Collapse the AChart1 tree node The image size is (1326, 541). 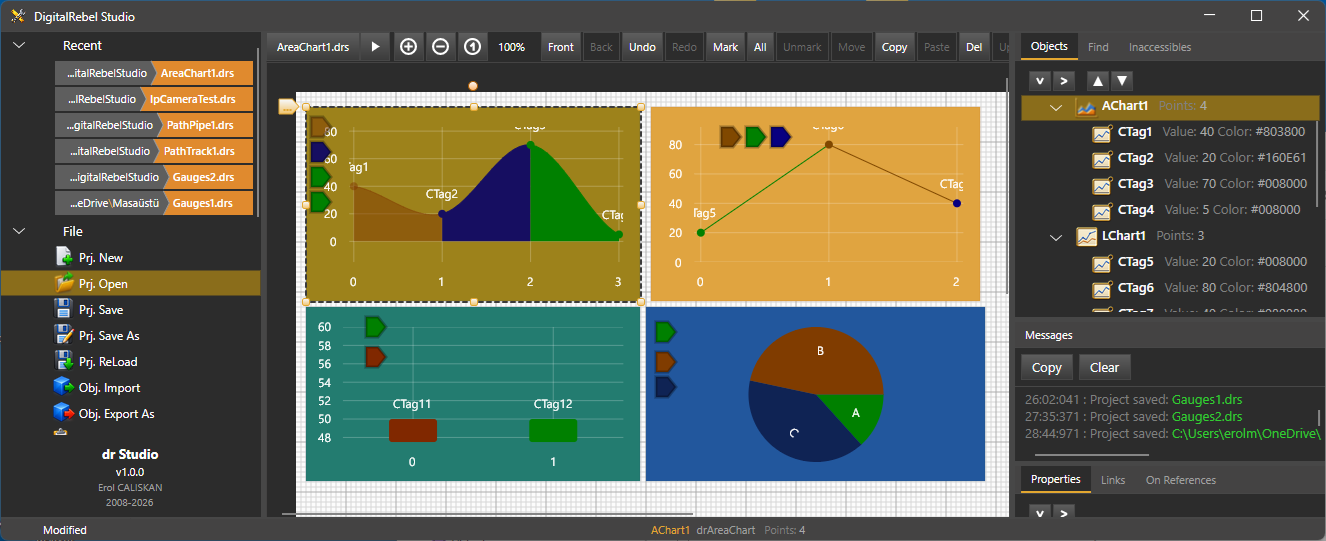coord(1056,107)
